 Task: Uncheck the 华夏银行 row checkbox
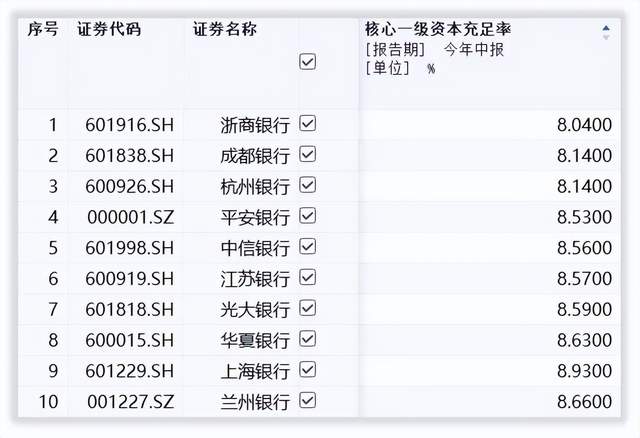pyautogui.click(x=307, y=339)
